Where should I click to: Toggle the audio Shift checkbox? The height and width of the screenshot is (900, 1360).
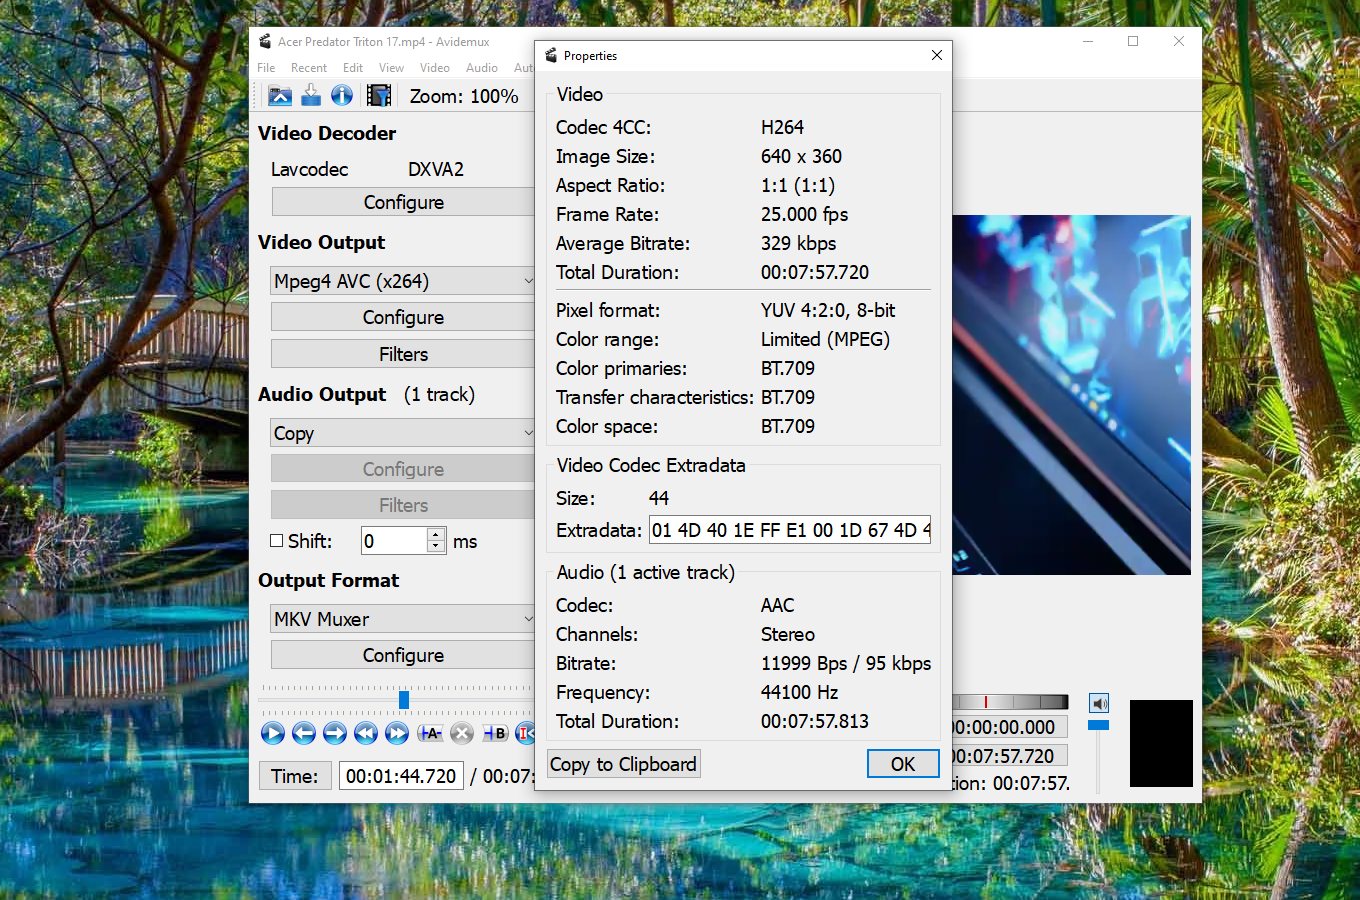coord(277,540)
